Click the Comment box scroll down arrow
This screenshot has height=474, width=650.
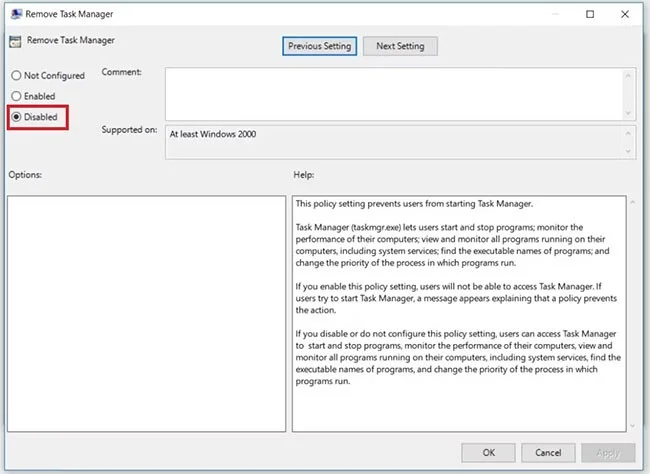coord(628,113)
